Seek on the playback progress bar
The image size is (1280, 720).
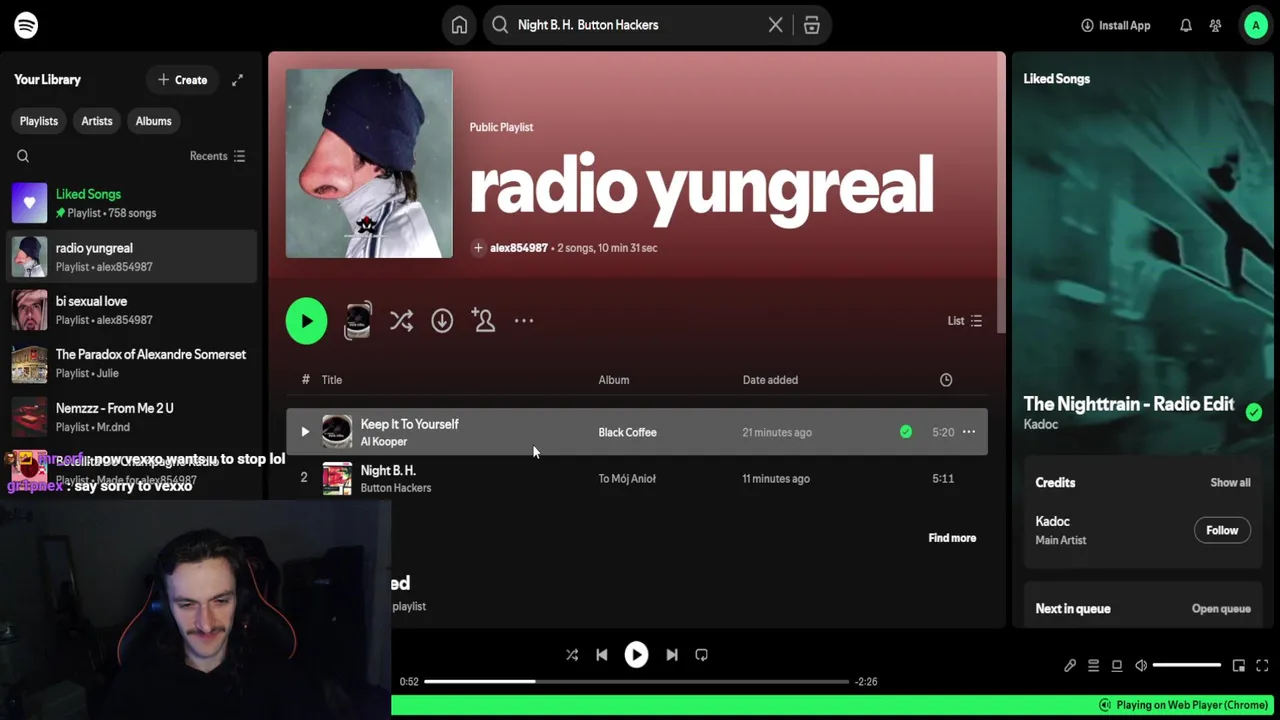(636, 682)
